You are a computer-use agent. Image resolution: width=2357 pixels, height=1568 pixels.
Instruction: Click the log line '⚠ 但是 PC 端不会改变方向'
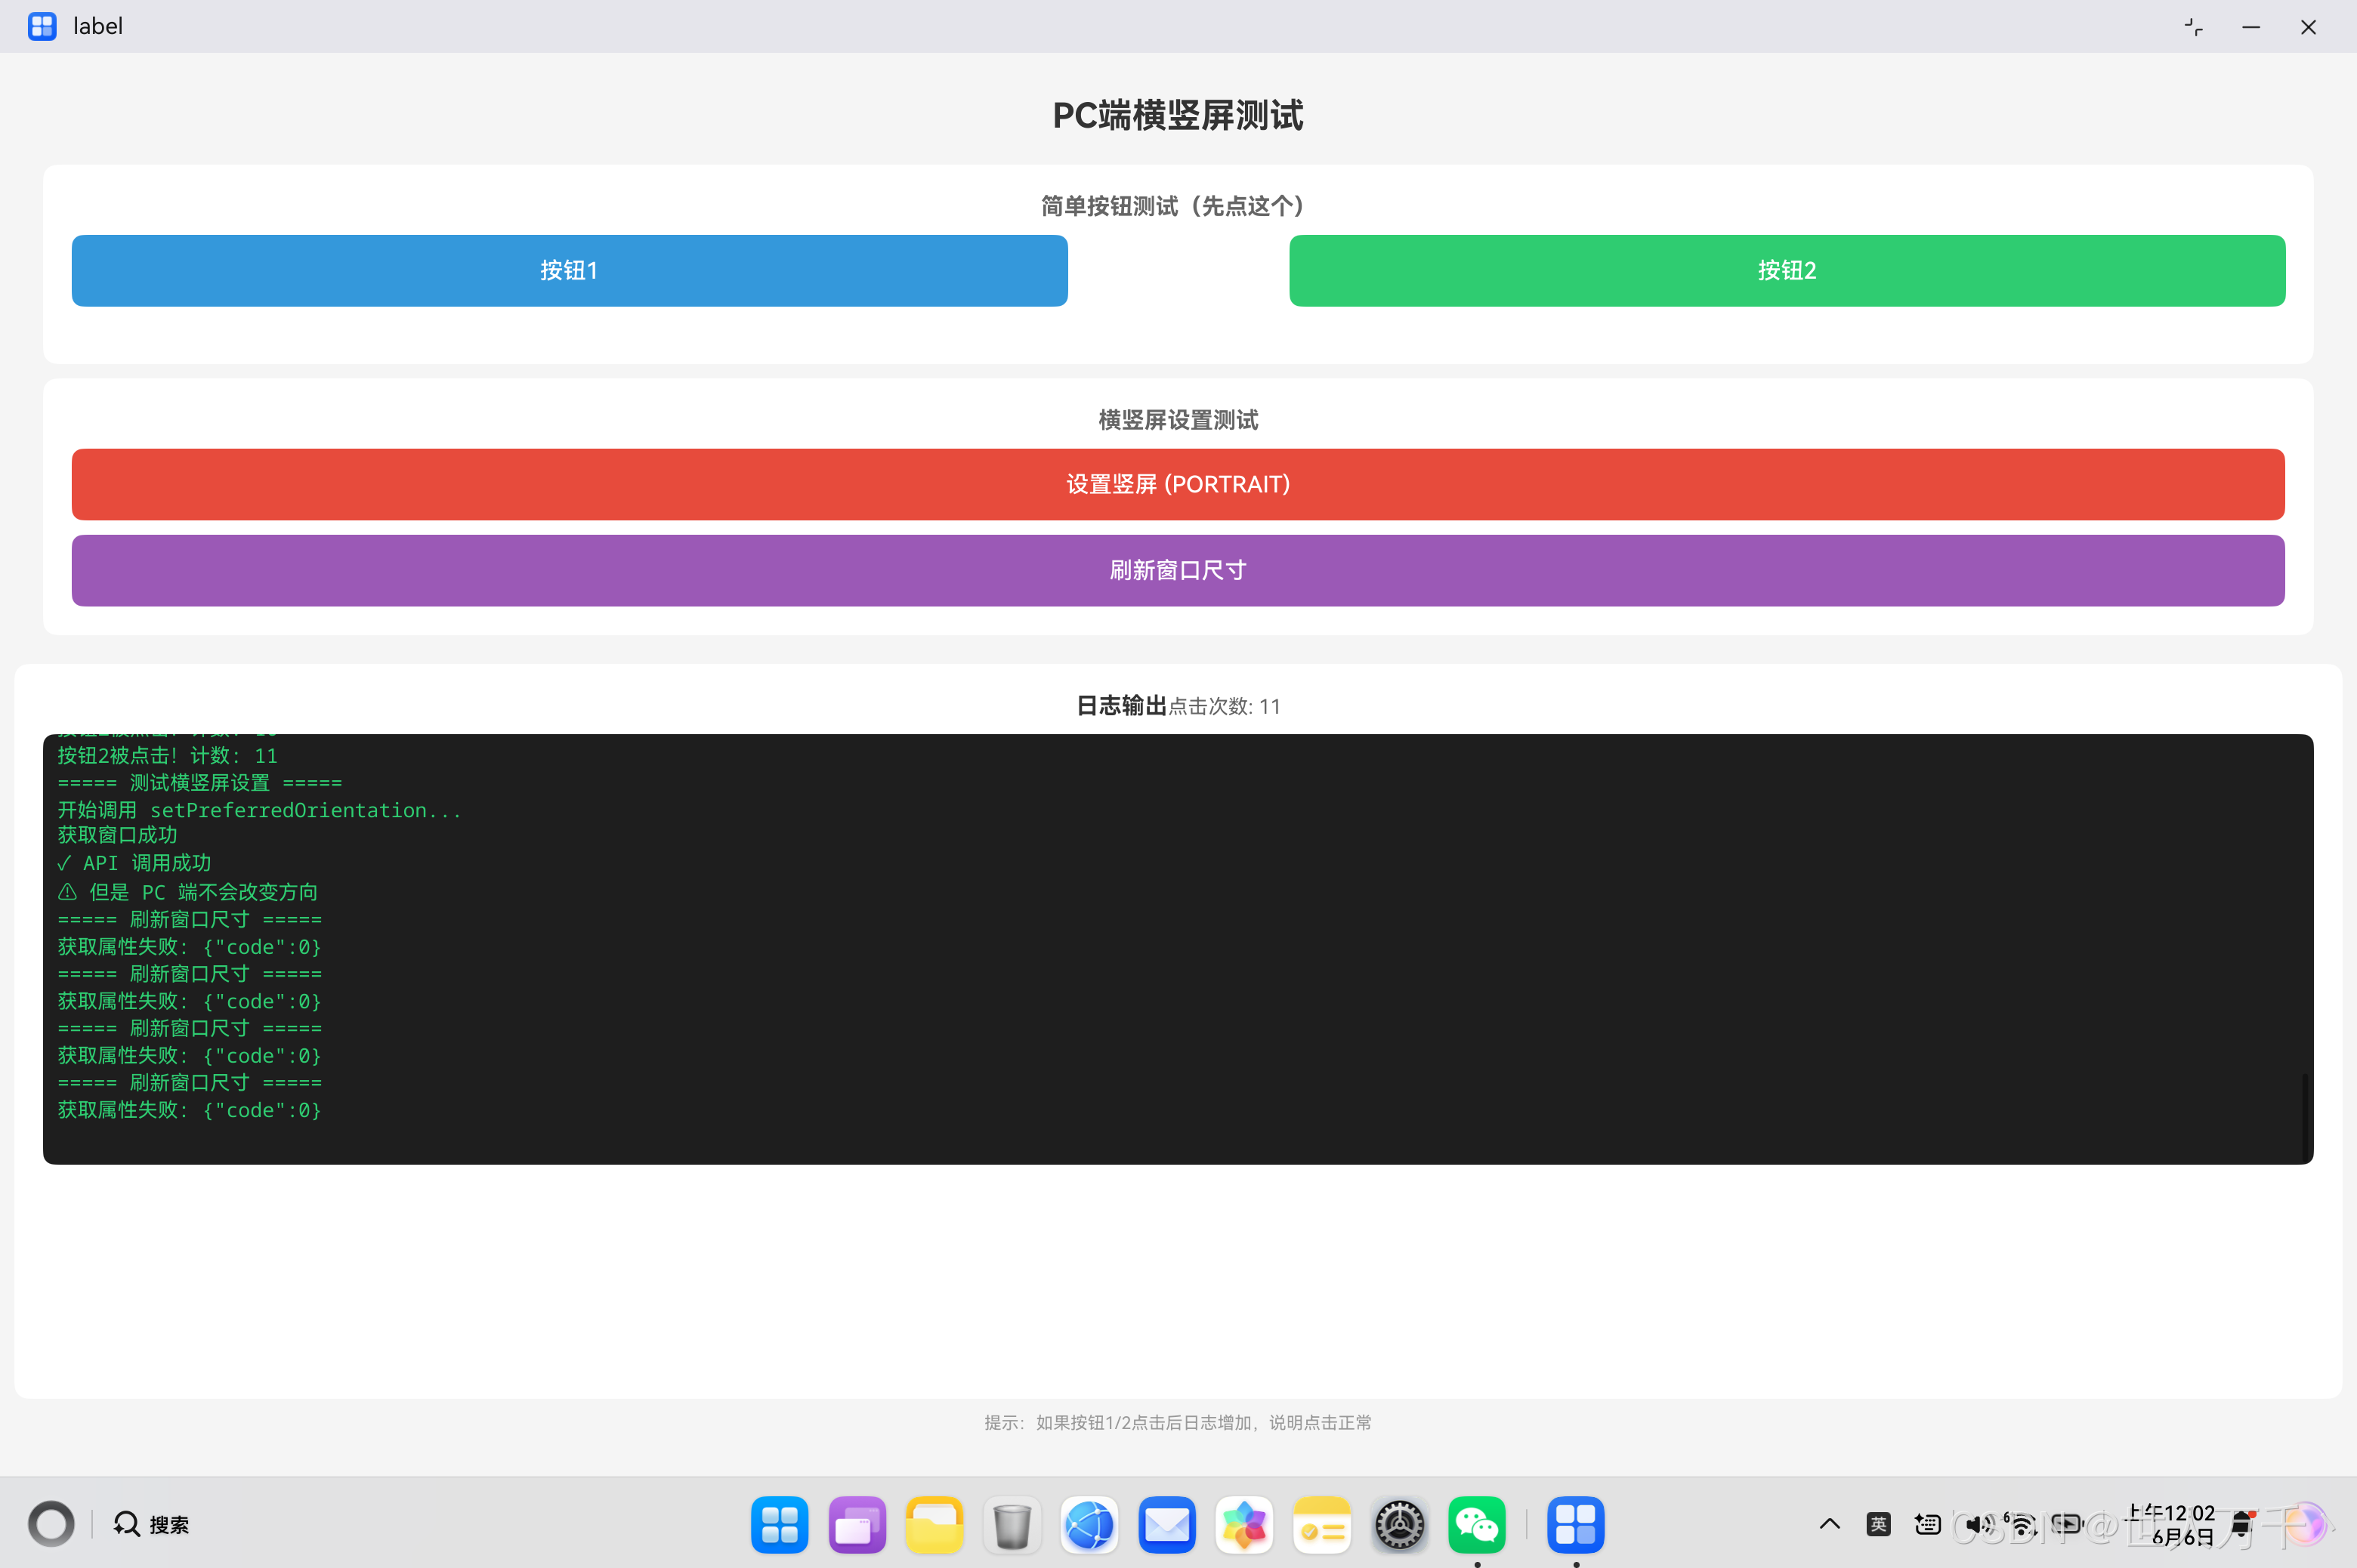(x=188, y=891)
